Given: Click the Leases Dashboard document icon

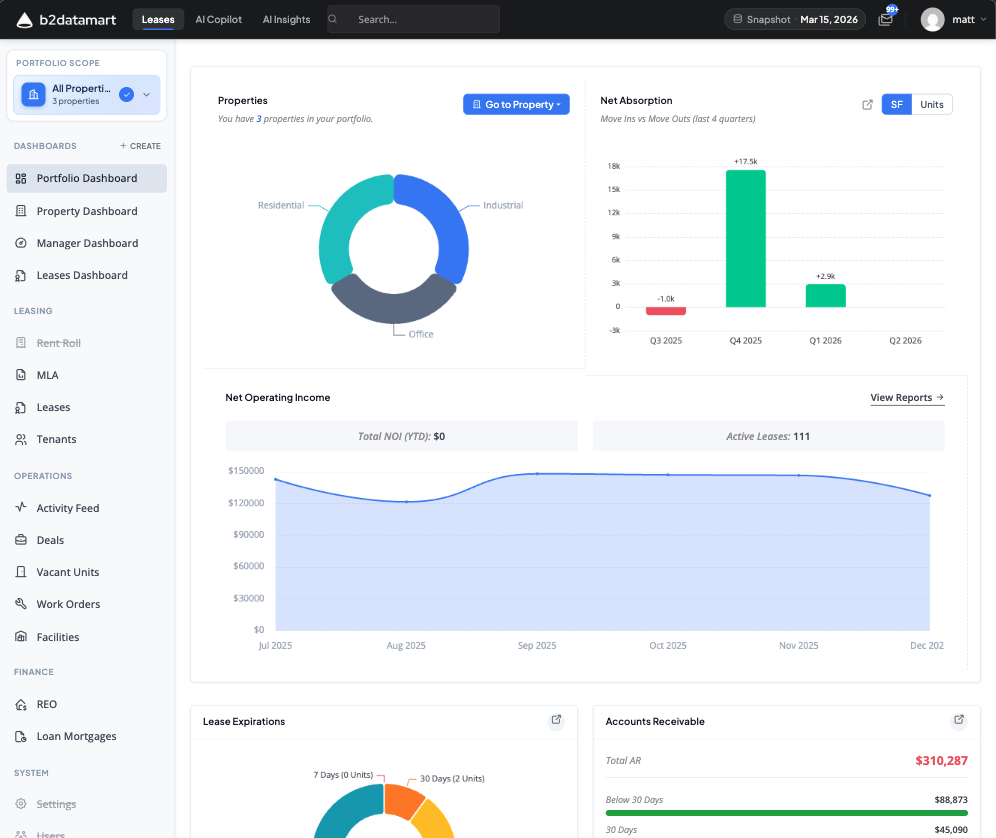Looking at the screenshot, I should pos(21,275).
